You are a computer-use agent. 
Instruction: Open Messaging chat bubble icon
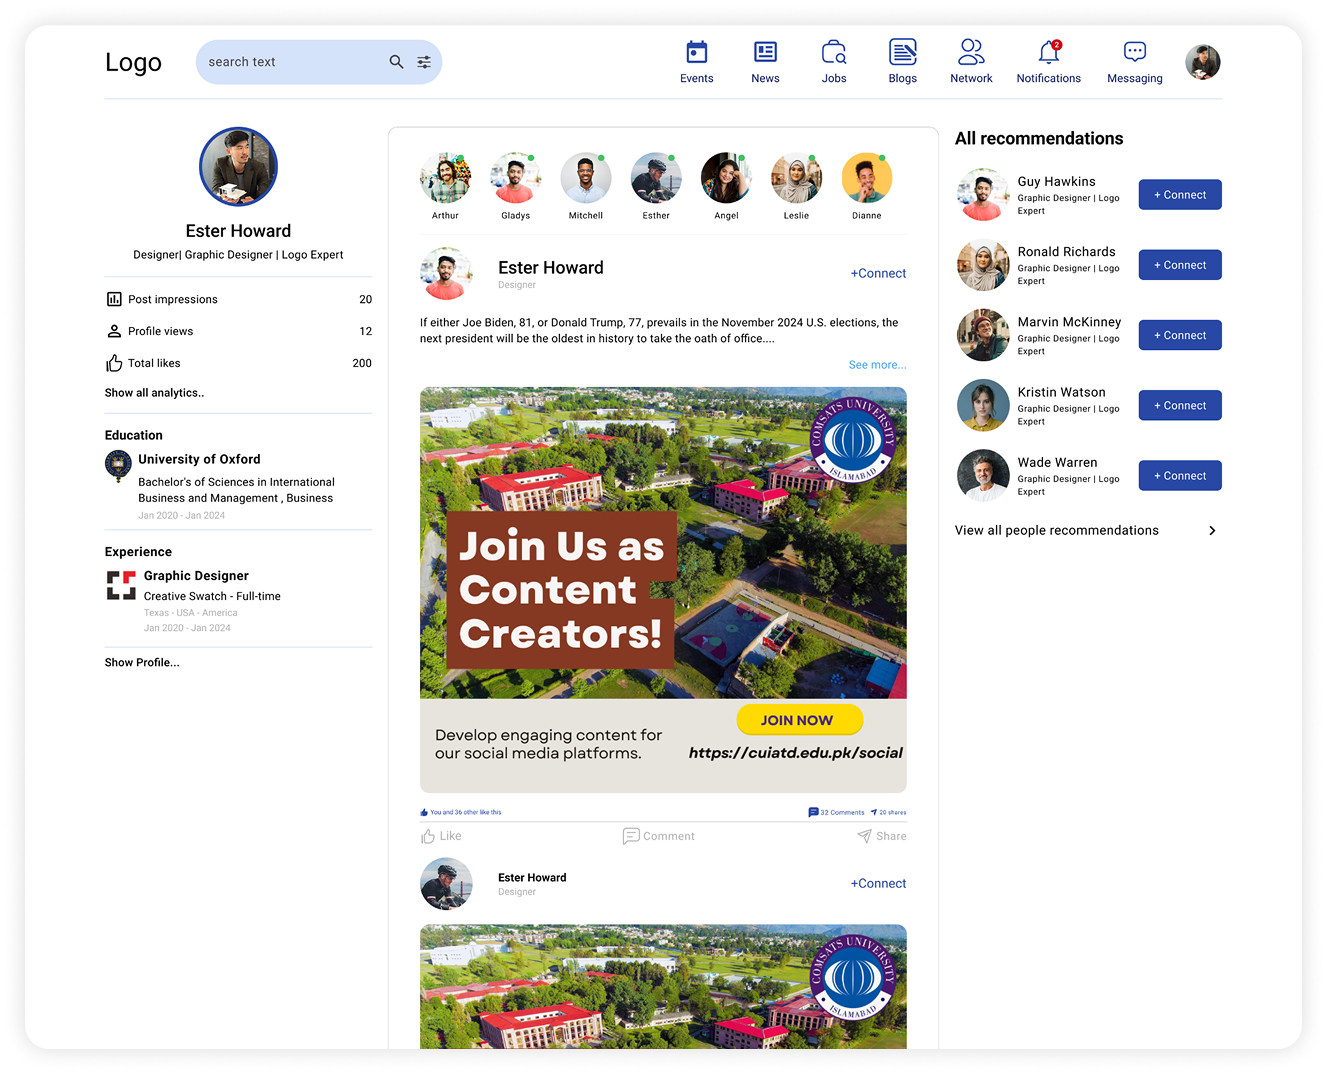pyautogui.click(x=1134, y=52)
